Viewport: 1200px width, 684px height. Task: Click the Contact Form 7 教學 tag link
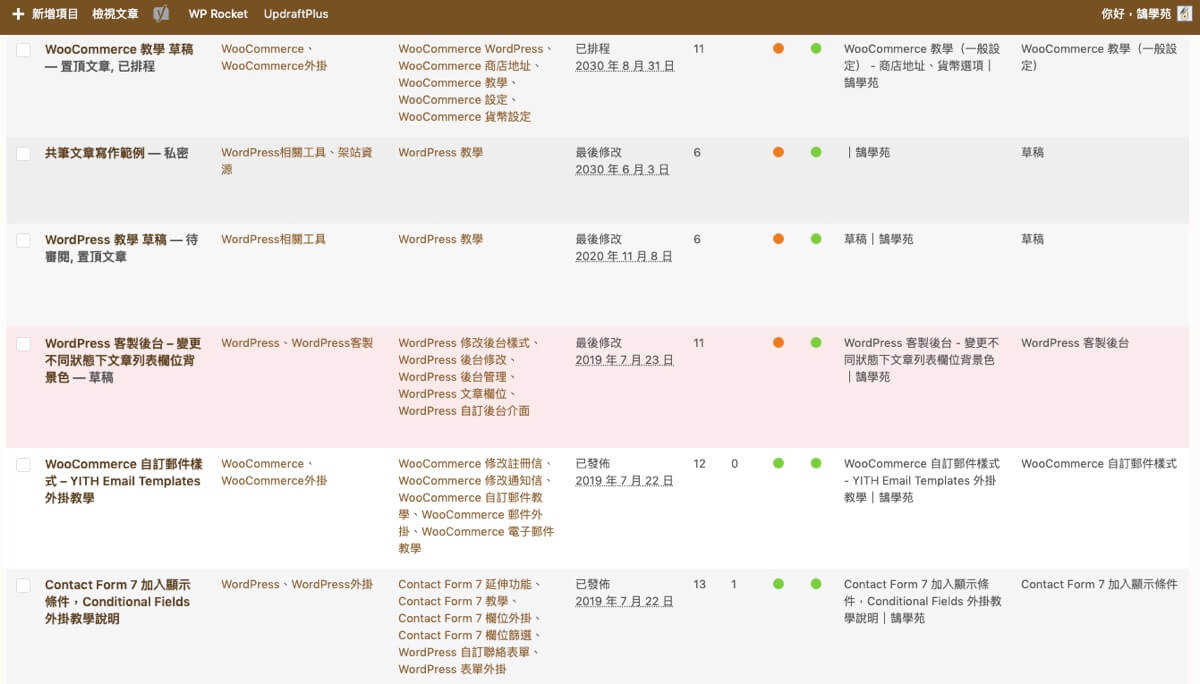click(452, 600)
